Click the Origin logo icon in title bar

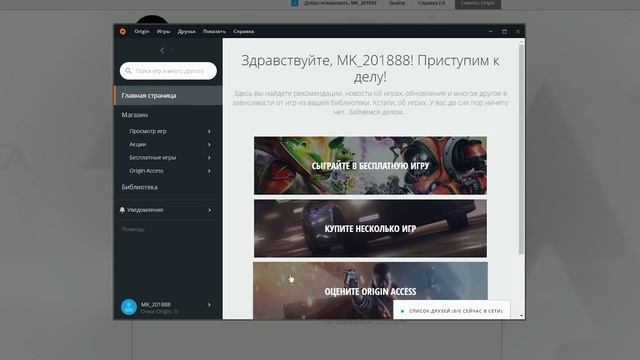[122, 31]
